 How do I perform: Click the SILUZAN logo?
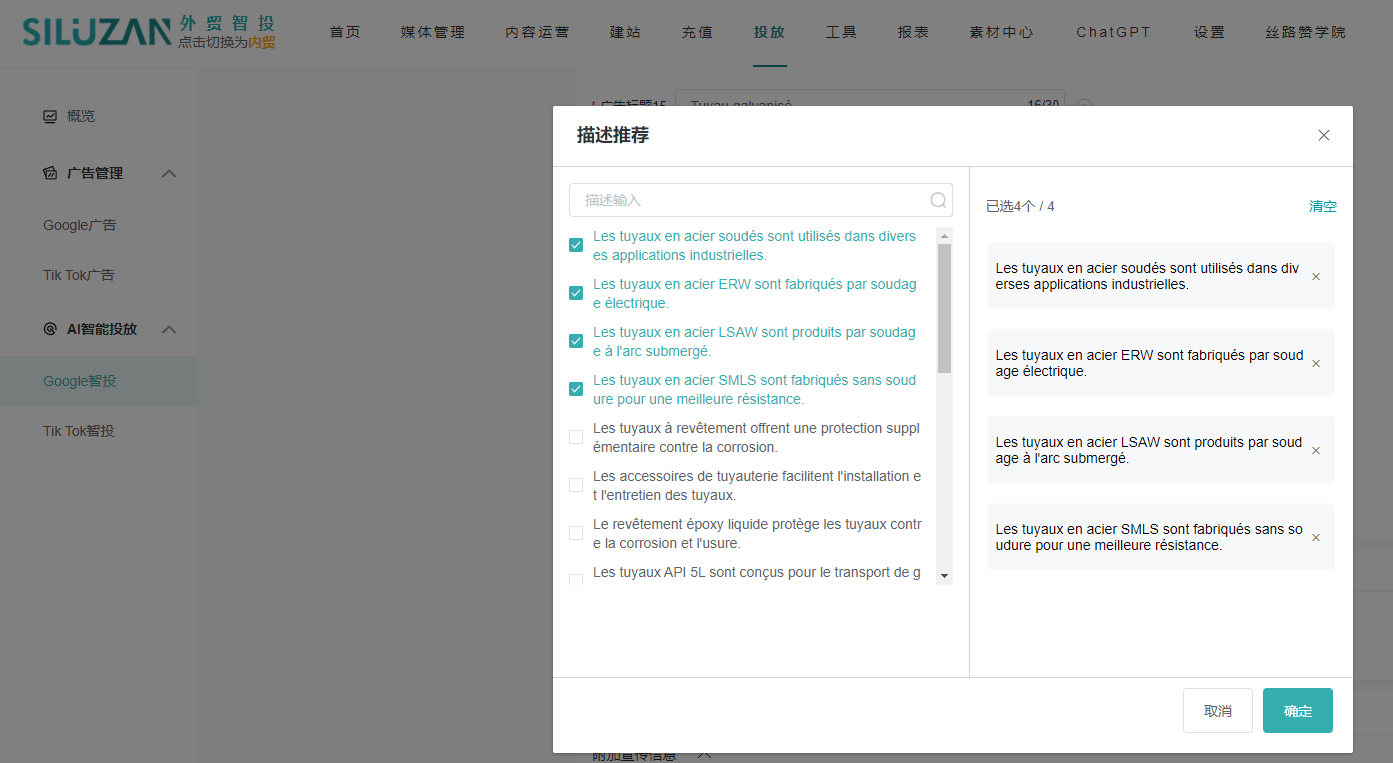[x=97, y=32]
